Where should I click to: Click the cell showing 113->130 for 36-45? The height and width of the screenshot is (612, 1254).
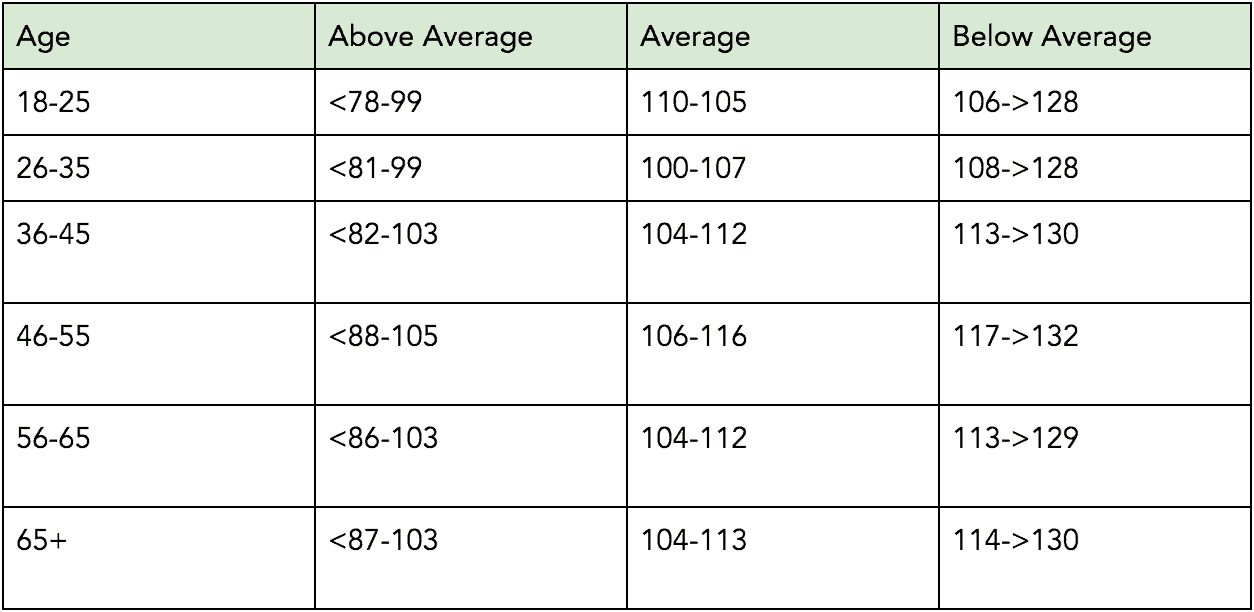pyautogui.click(x=1095, y=250)
